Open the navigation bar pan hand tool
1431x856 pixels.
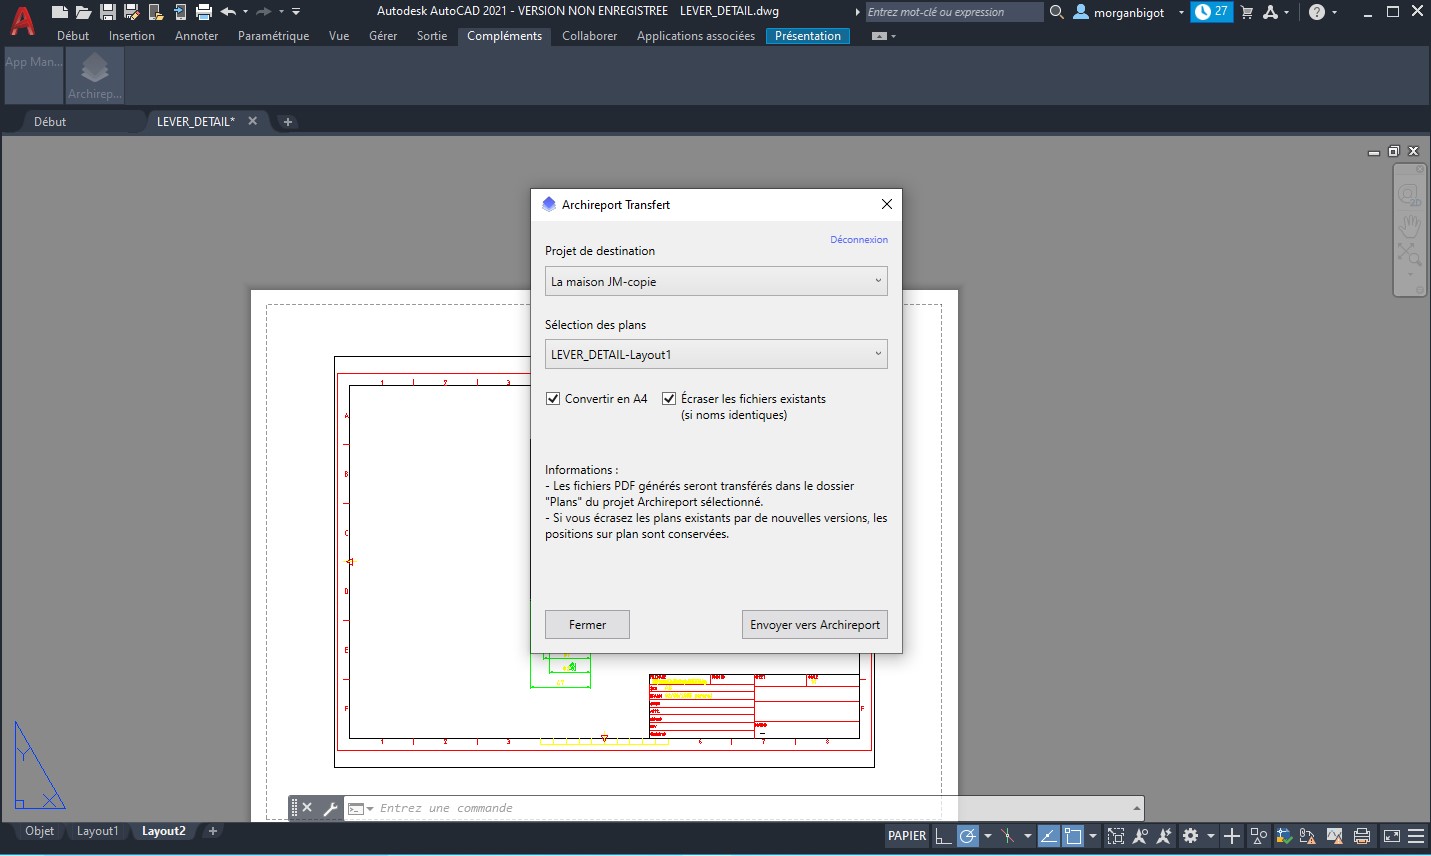point(1410,224)
